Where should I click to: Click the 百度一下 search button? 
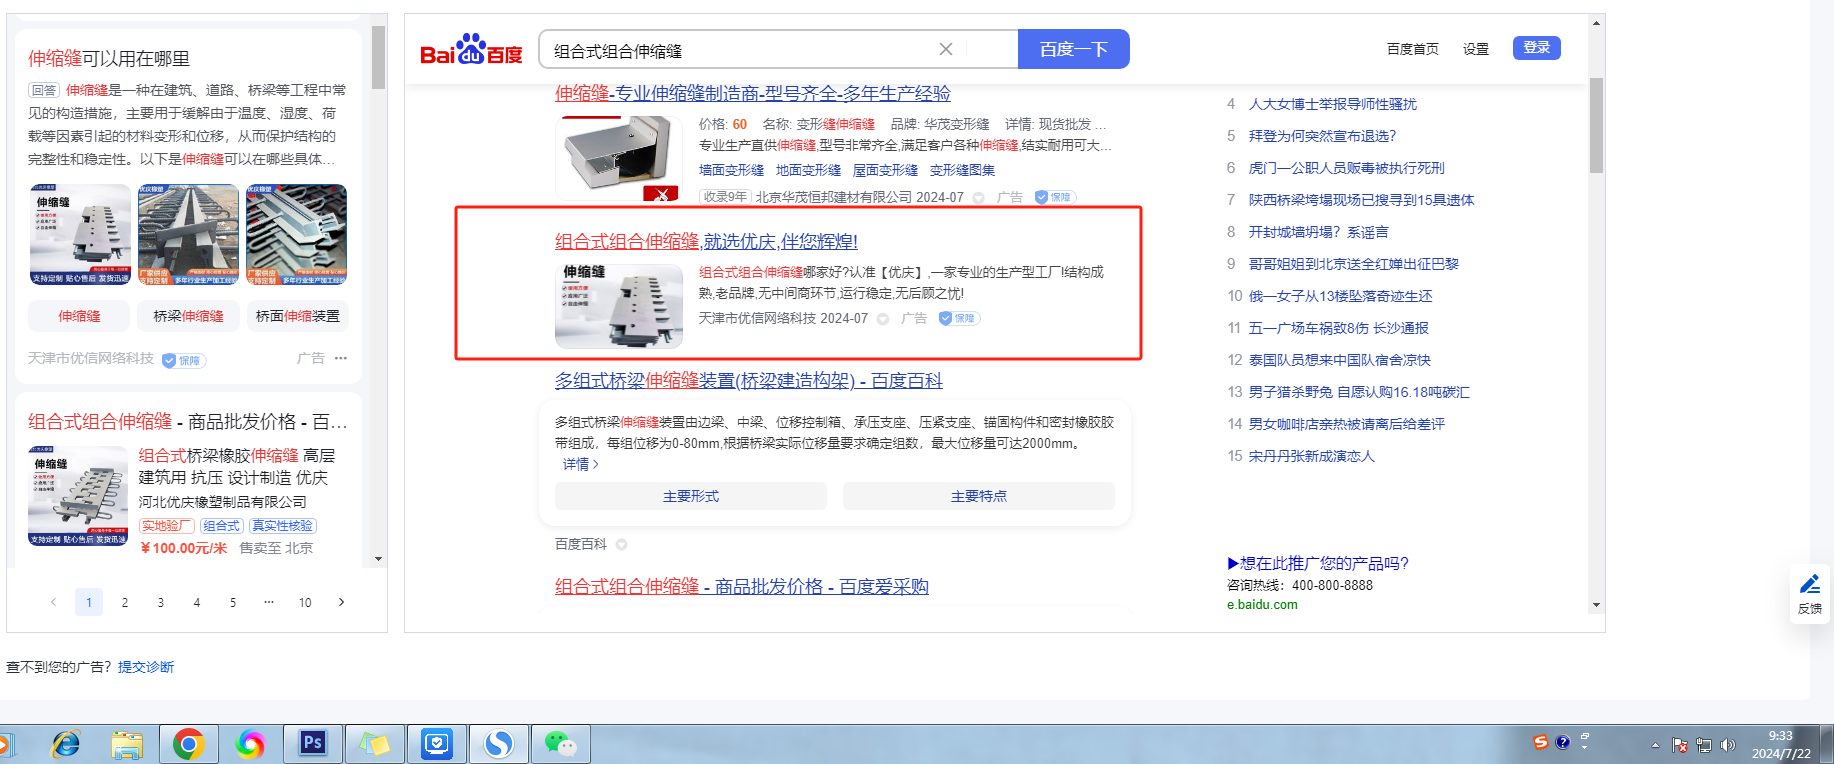1073,49
